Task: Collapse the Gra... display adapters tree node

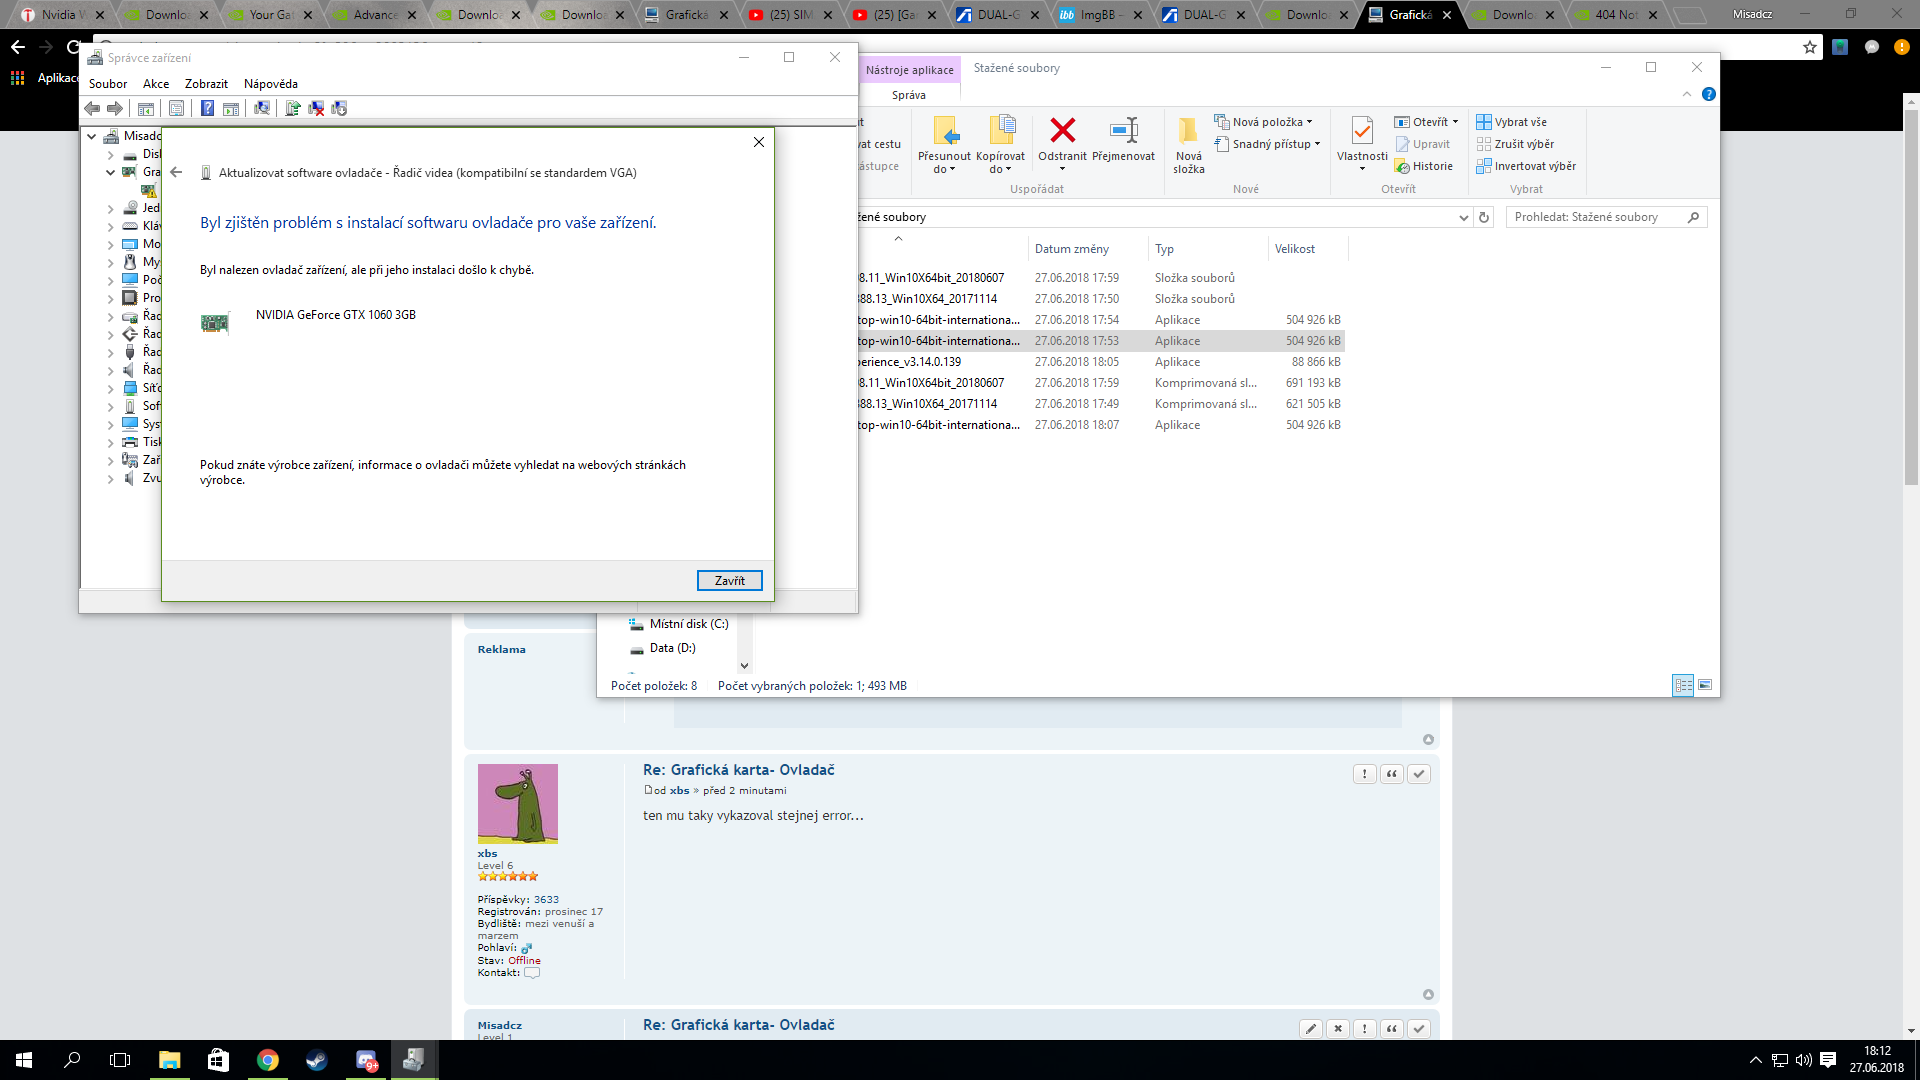Action: pyautogui.click(x=110, y=172)
